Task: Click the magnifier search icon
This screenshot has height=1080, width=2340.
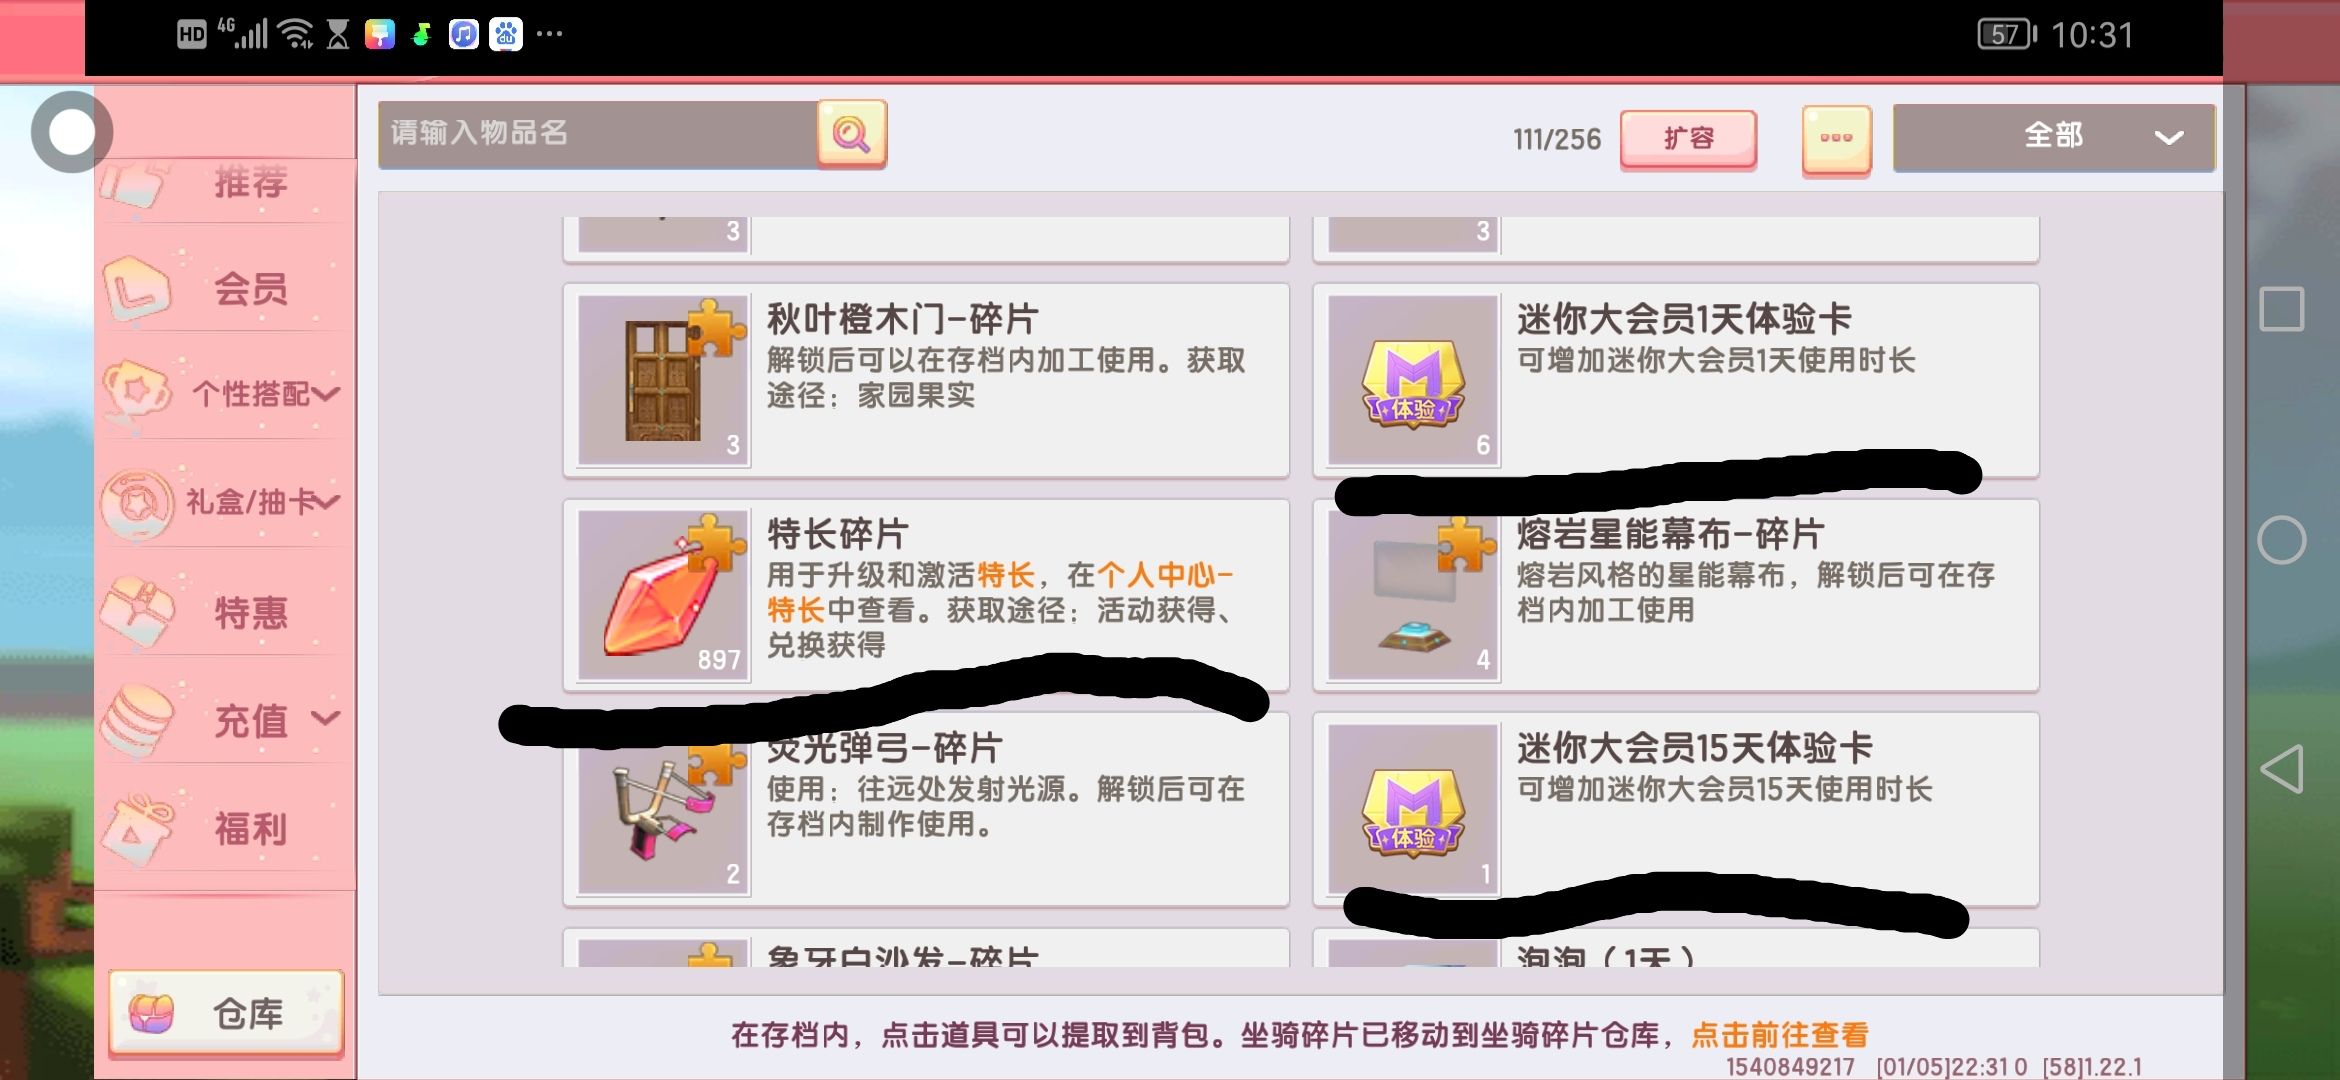Action: pos(851,134)
